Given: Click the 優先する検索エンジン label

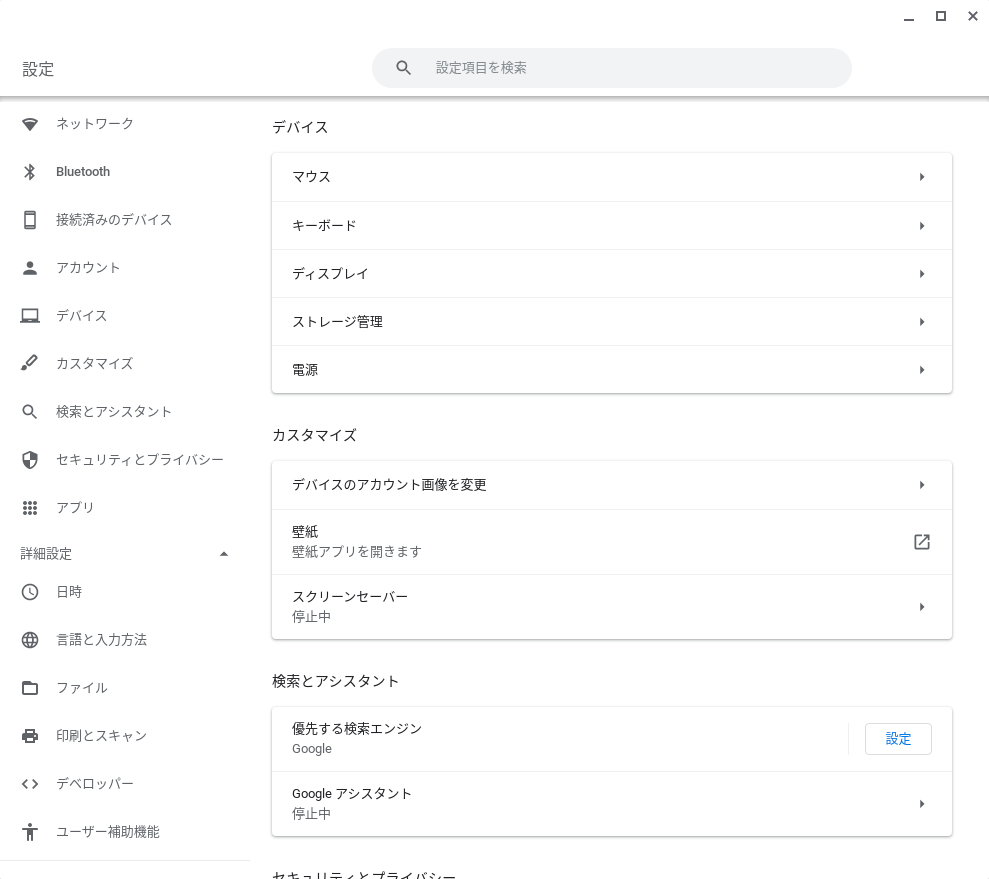Looking at the screenshot, I should [356, 729].
